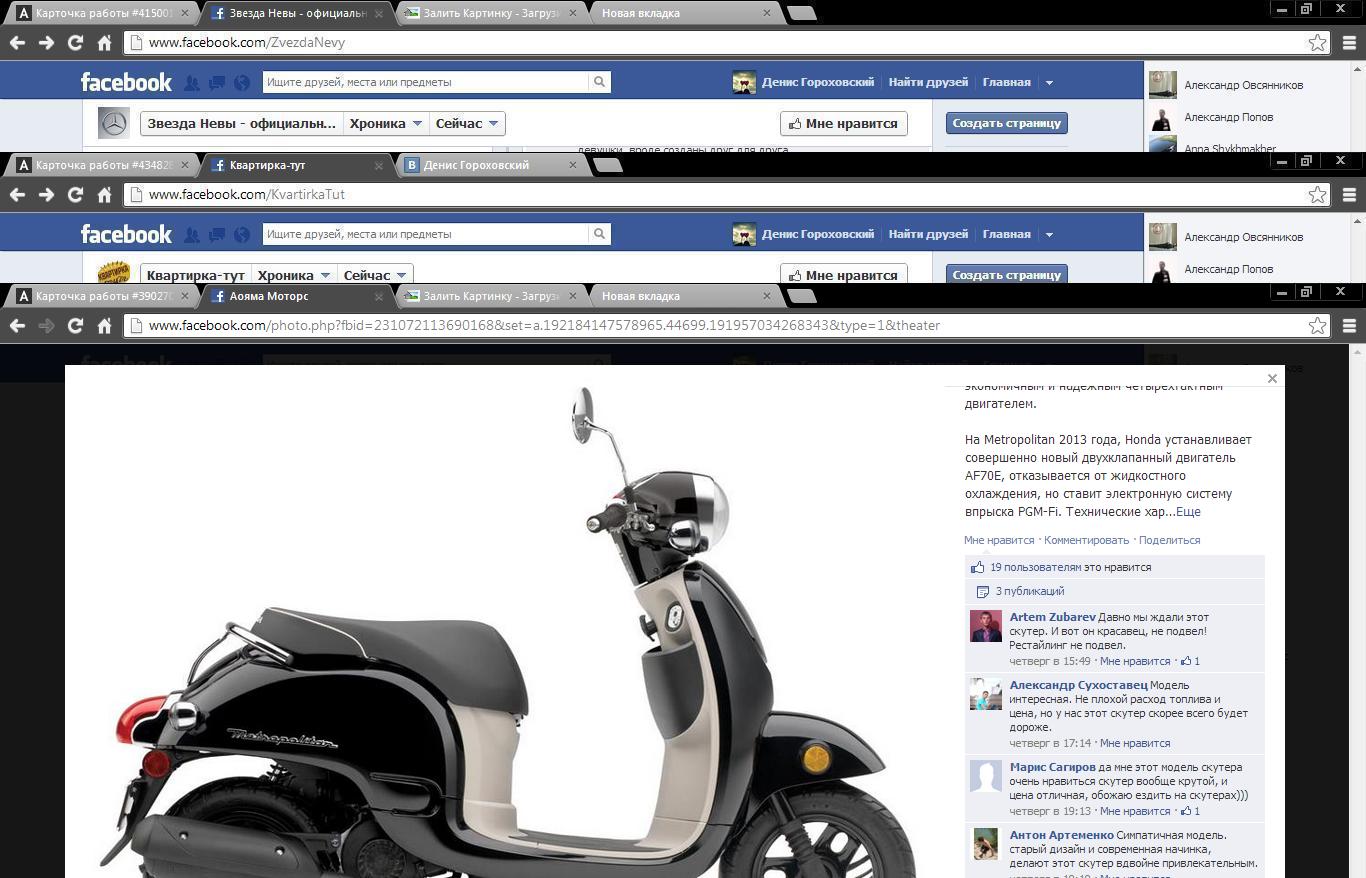Open messages icon in Звезда Невы window

point(216,83)
